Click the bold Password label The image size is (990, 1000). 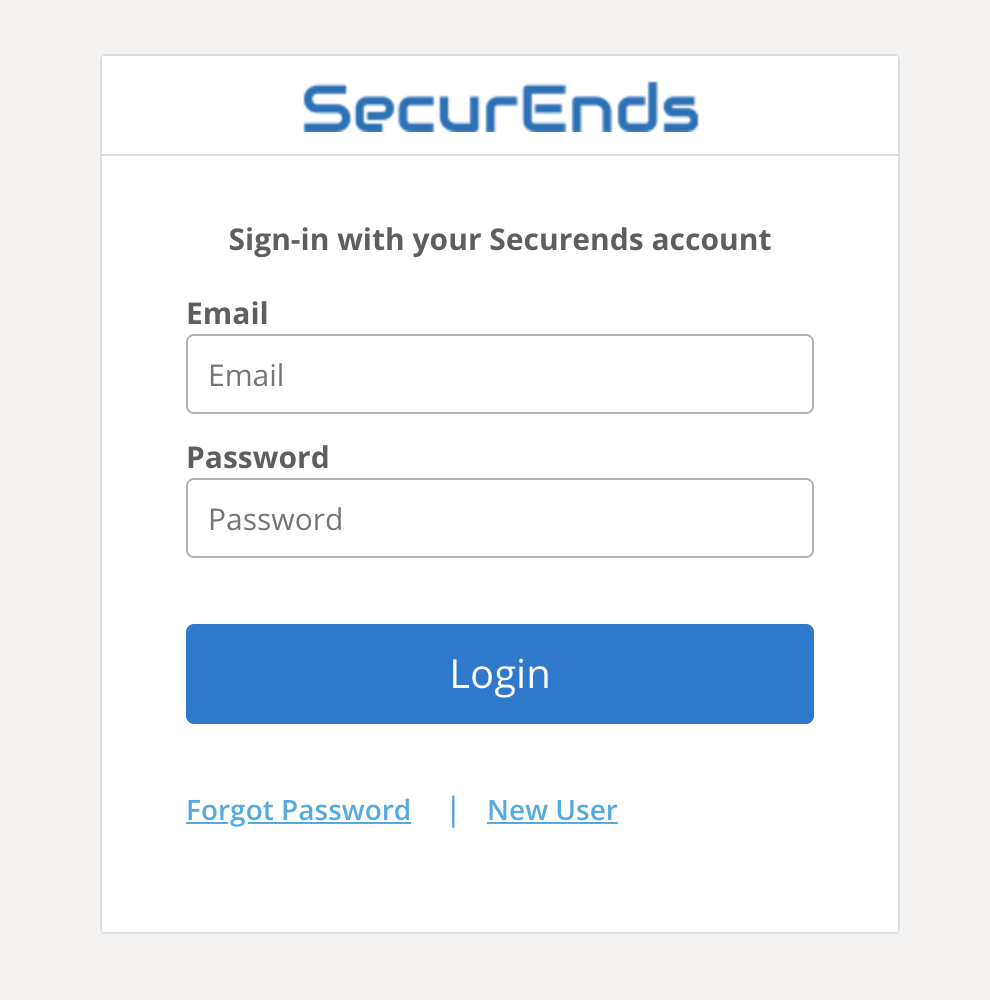258,457
